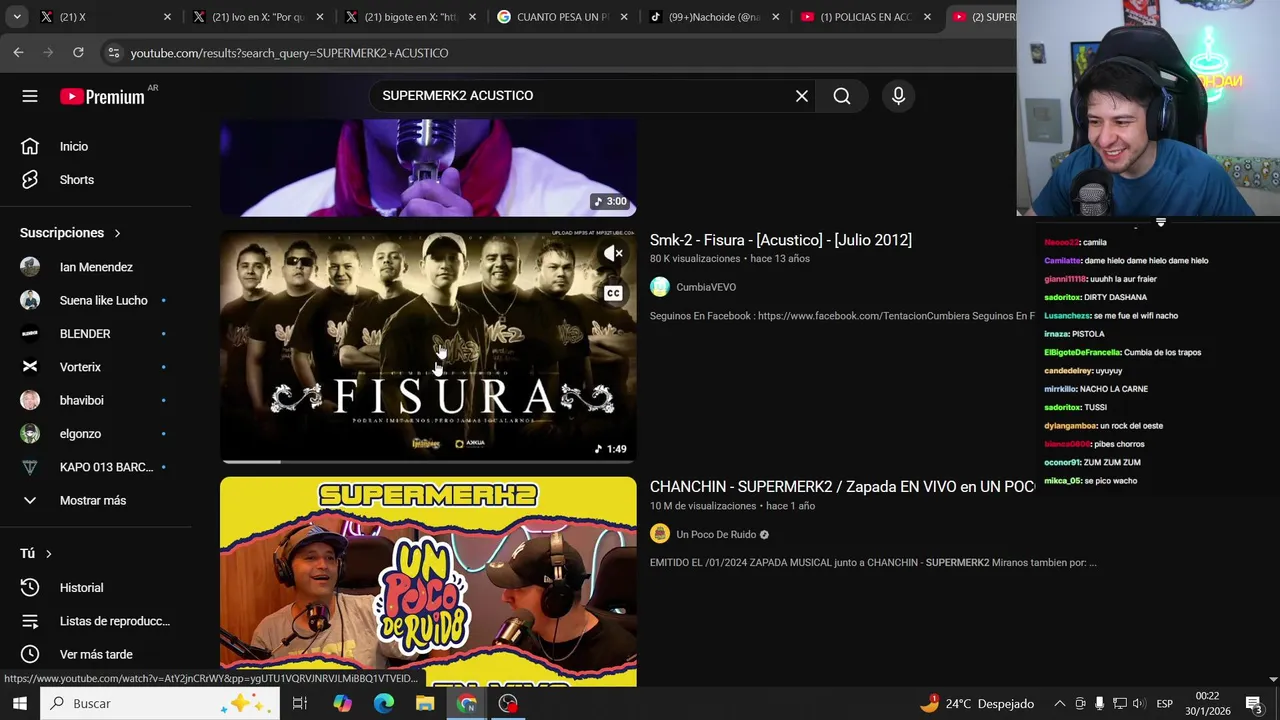
Task: Click the YouTube Premium logo
Action: click(102, 96)
